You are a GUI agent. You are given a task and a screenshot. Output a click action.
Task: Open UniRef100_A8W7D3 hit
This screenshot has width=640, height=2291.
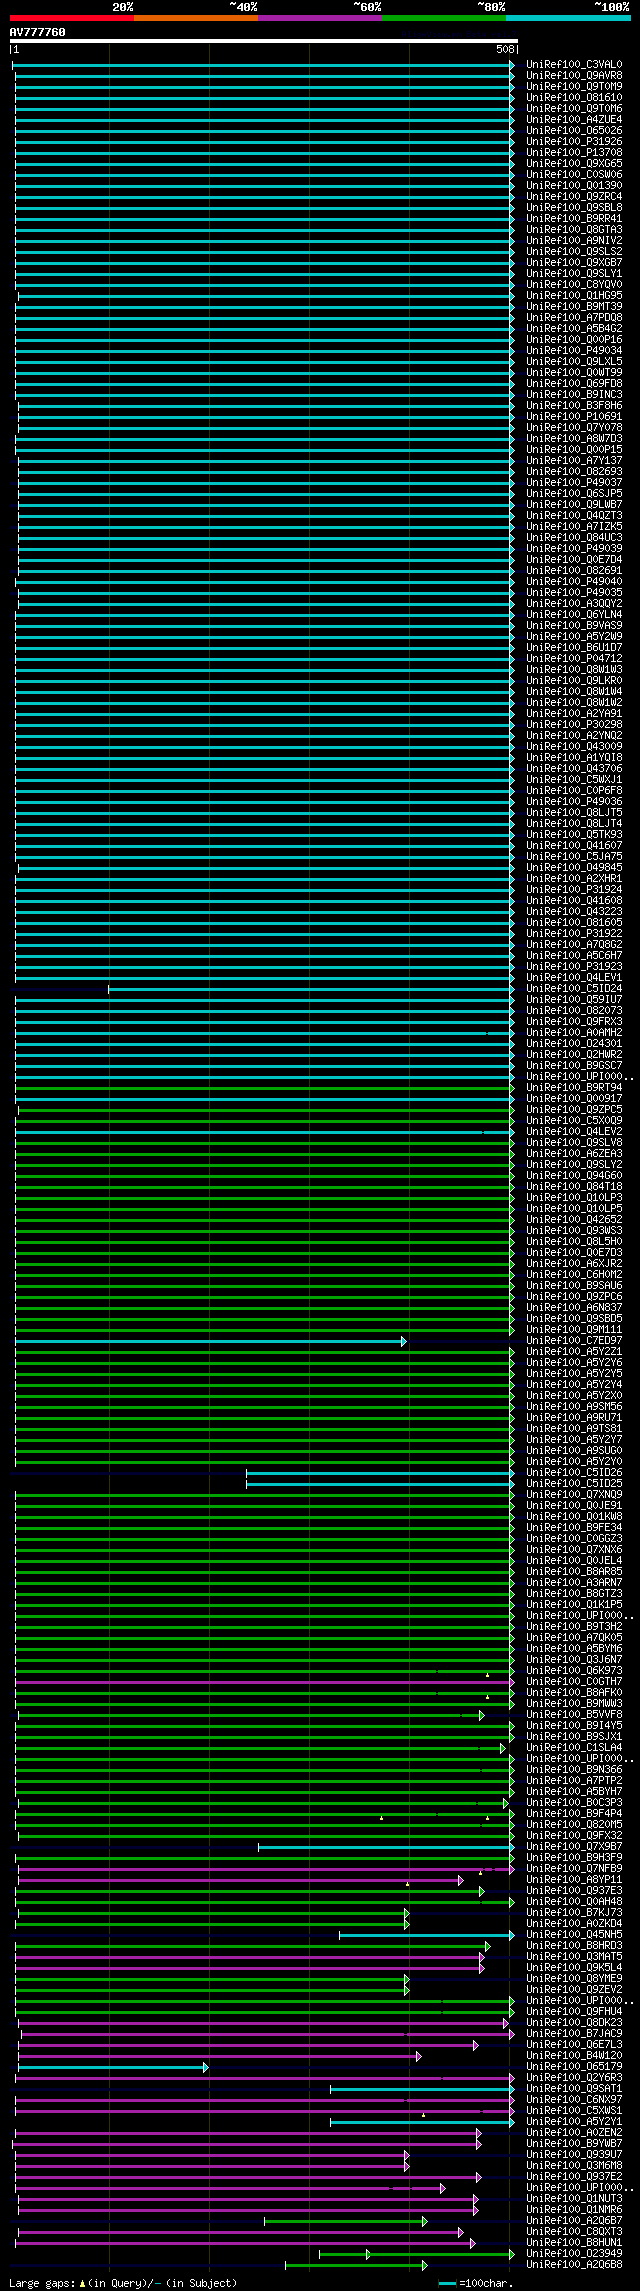574,438
